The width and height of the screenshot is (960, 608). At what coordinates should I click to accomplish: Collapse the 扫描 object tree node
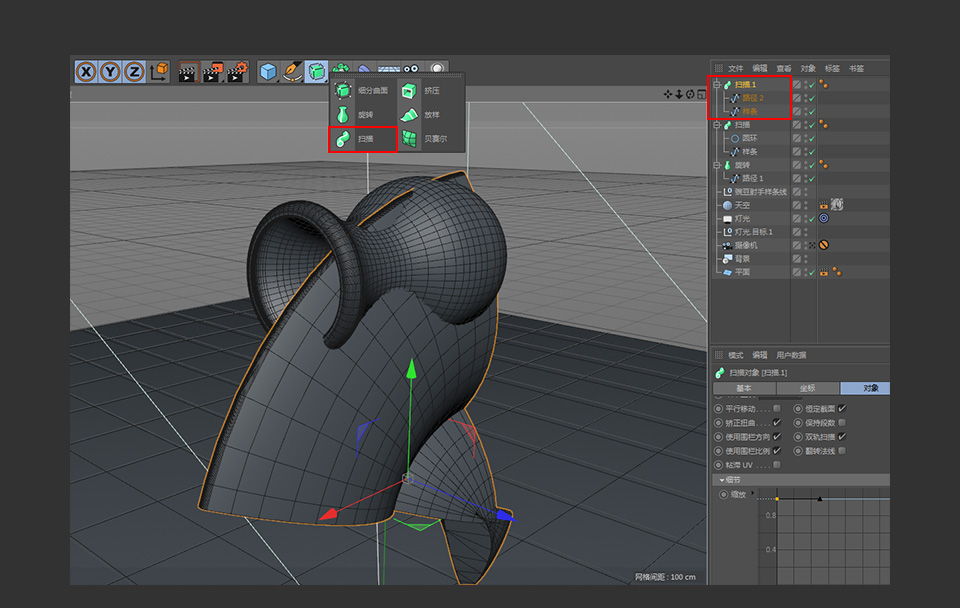click(x=717, y=125)
